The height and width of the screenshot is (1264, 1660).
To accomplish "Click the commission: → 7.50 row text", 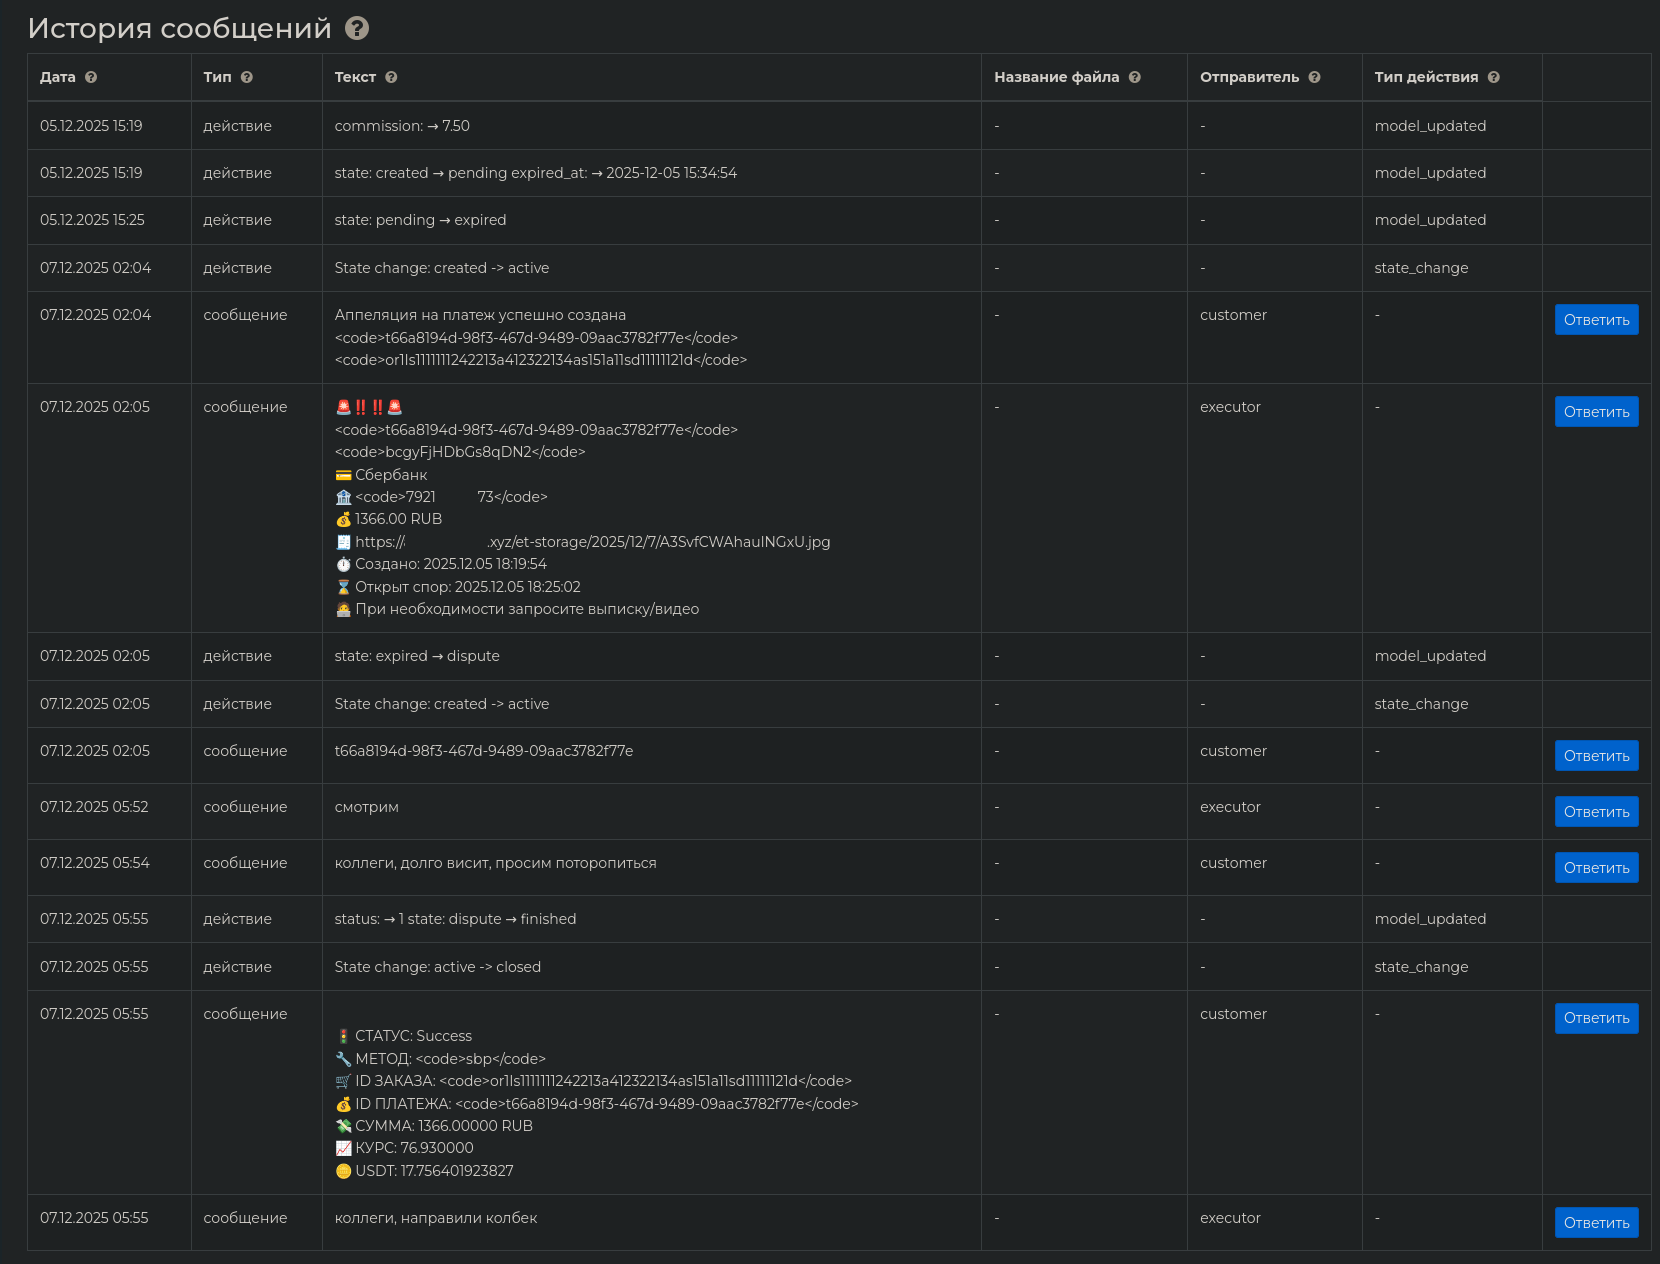I will click(x=402, y=126).
